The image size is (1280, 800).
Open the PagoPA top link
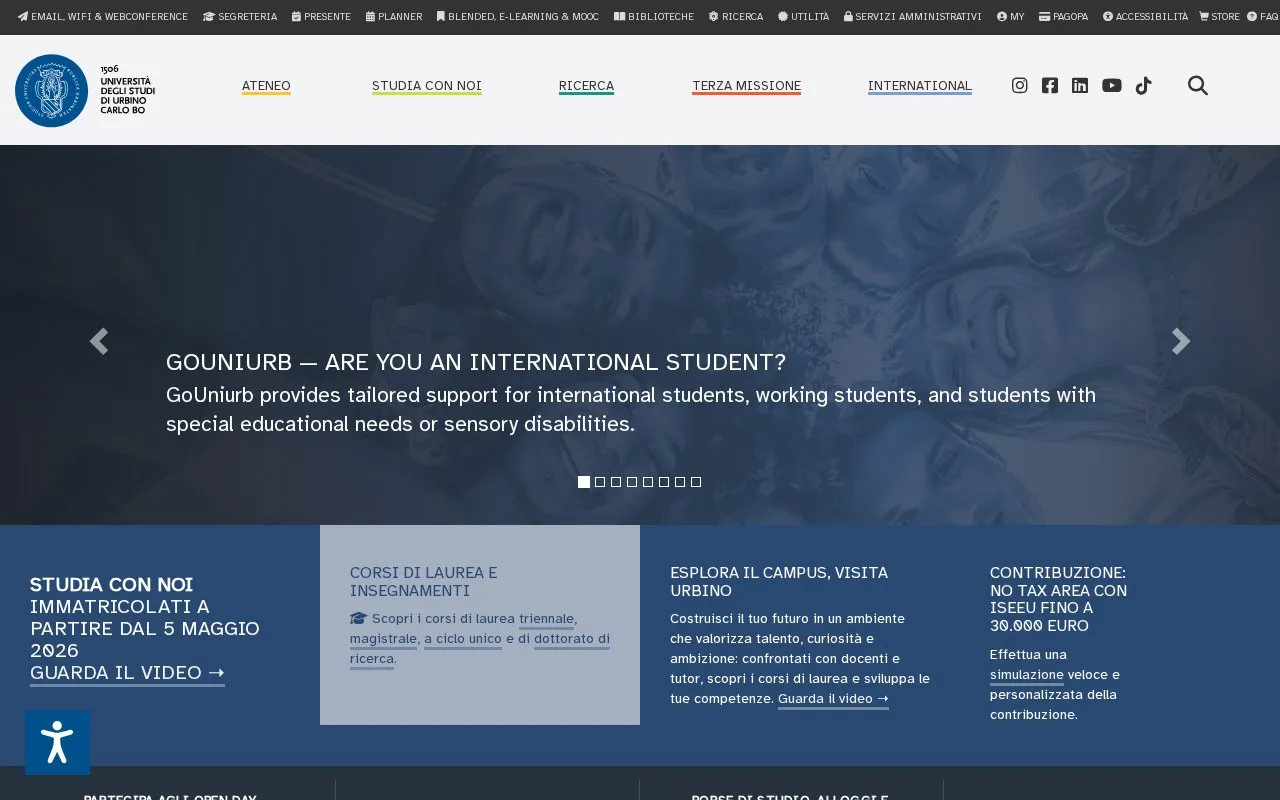click(1063, 17)
